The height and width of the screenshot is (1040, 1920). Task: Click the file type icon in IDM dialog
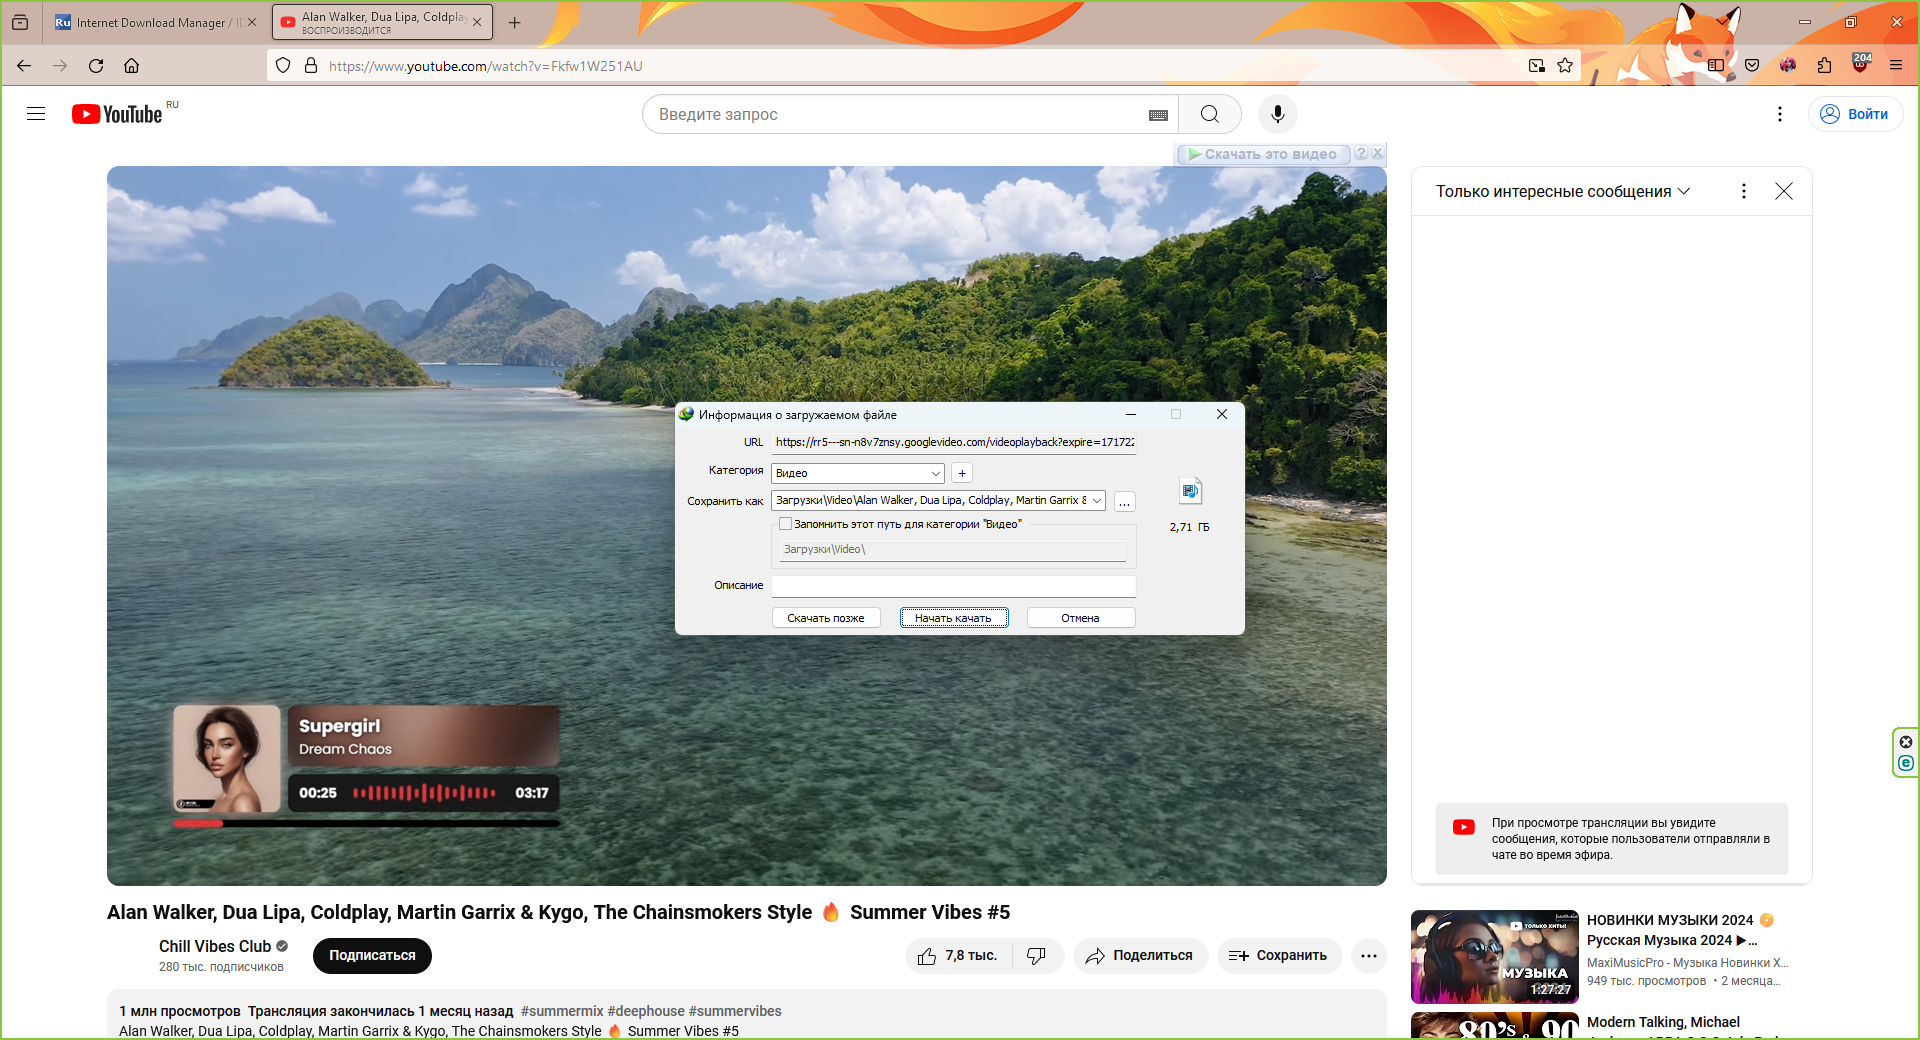(1190, 491)
